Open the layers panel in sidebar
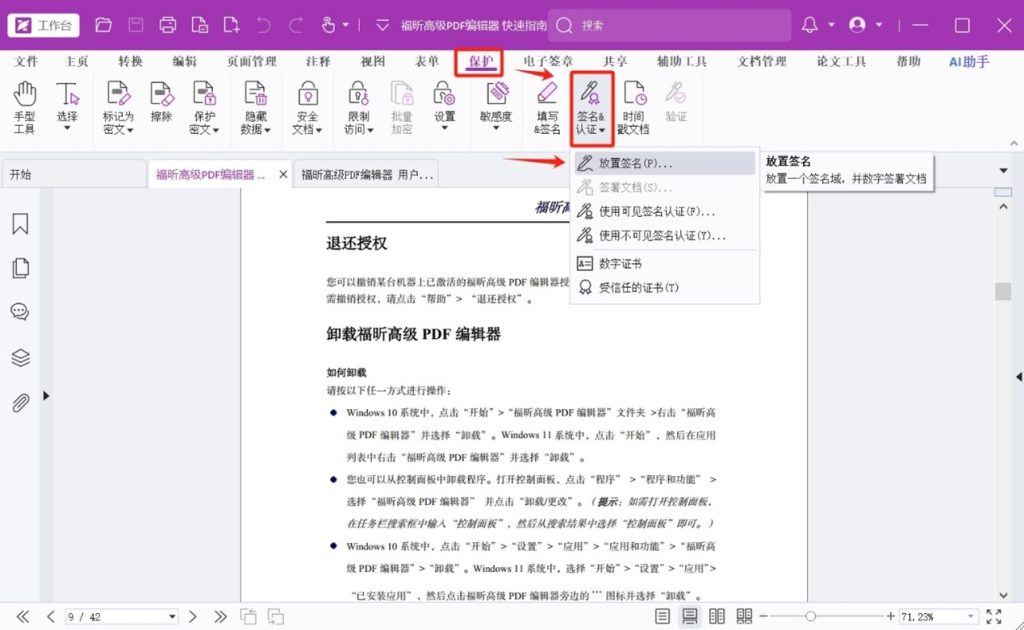This screenshot has width=1024, height=630. pos(20,358)
